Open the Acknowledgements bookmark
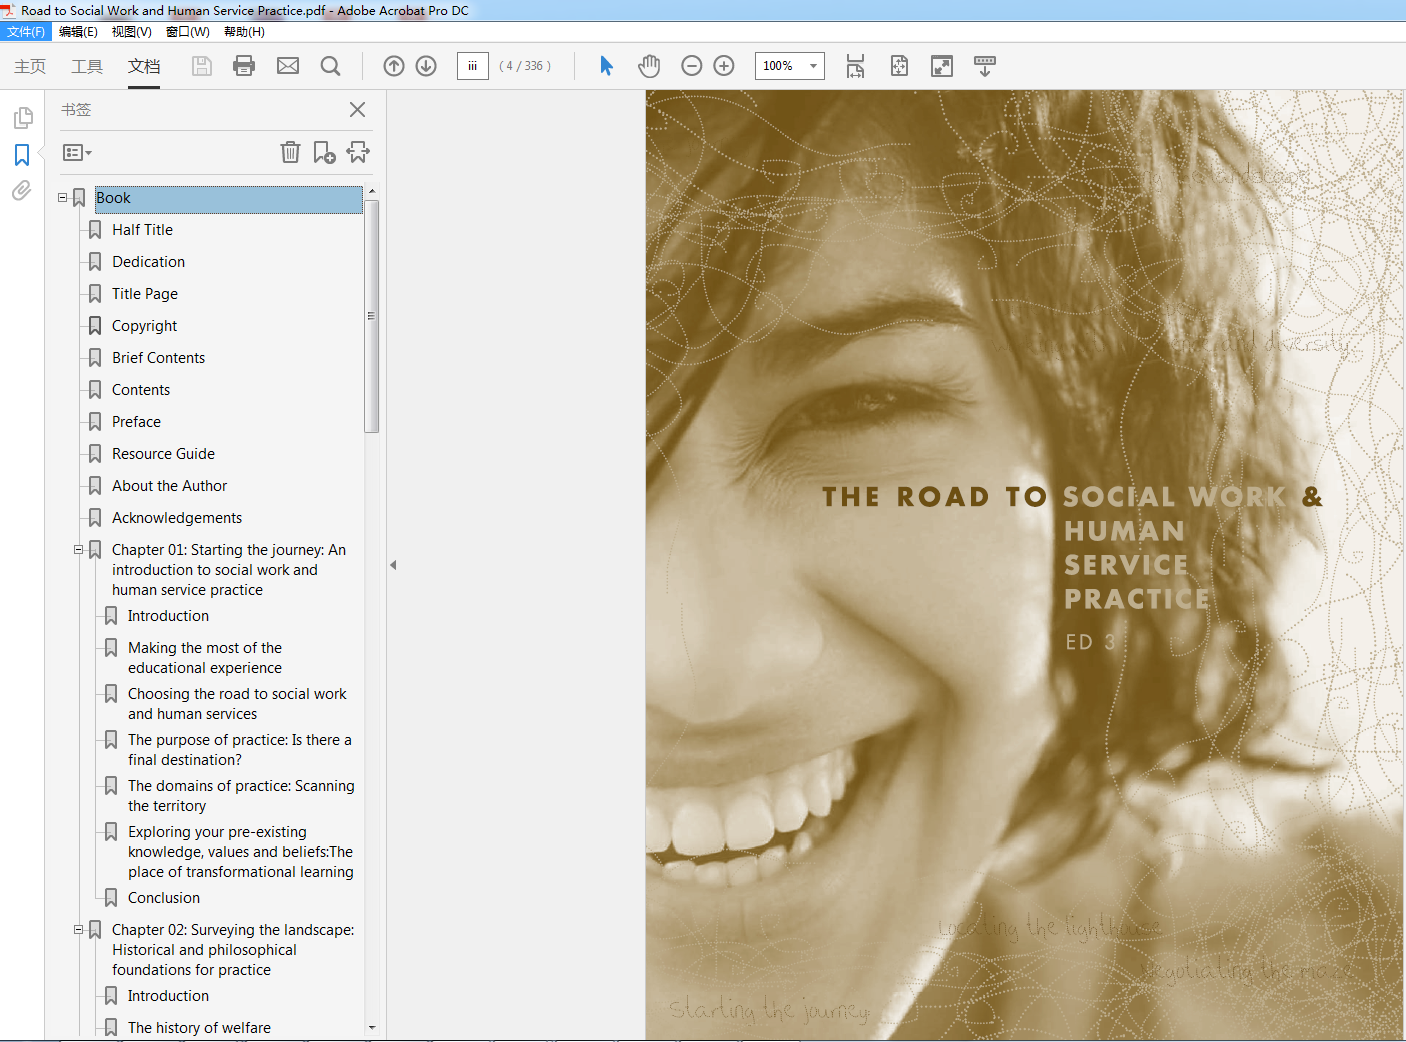Viewport: 1406px width, 1042px height. tap(177, 518)
